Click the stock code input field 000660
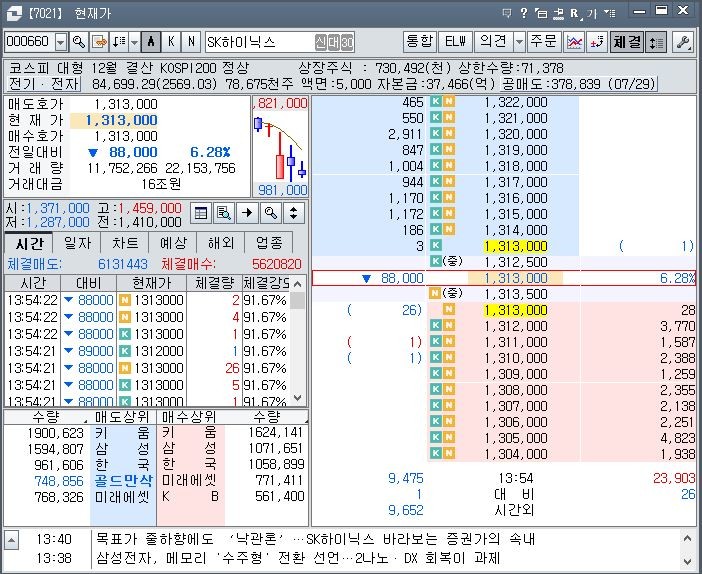This screenshot has width=702, height=574. pos(30,42)
